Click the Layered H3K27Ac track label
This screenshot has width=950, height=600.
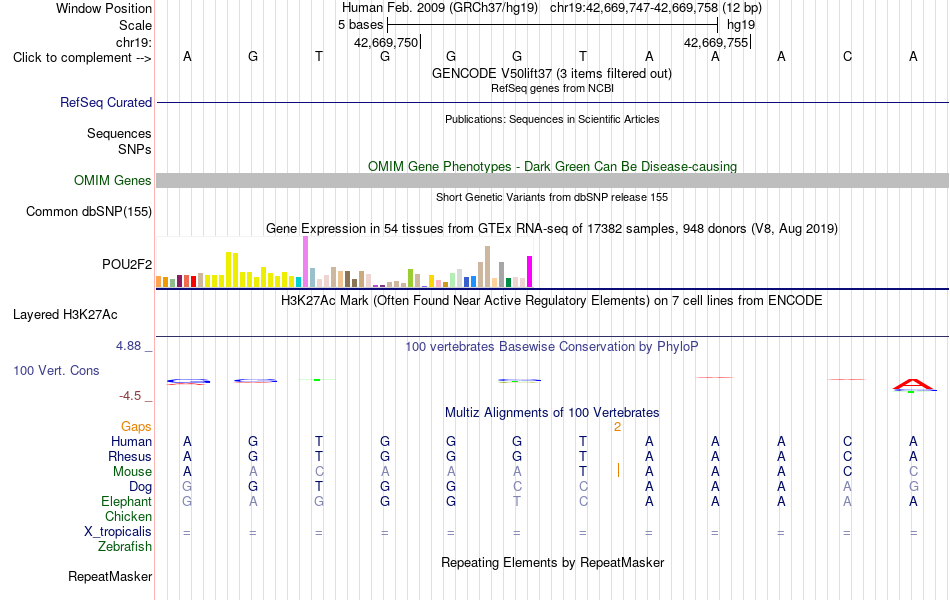tap(65, 315)
